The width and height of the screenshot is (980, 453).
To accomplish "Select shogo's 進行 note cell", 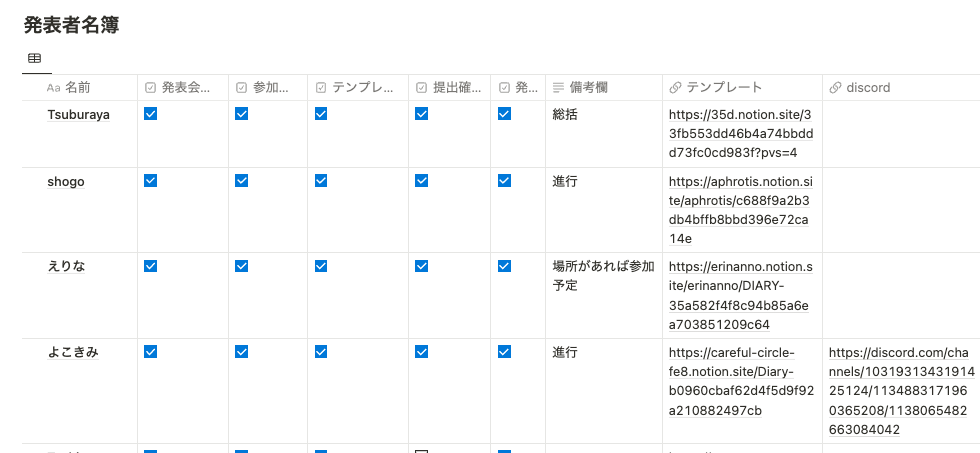I will coord(604,210).
